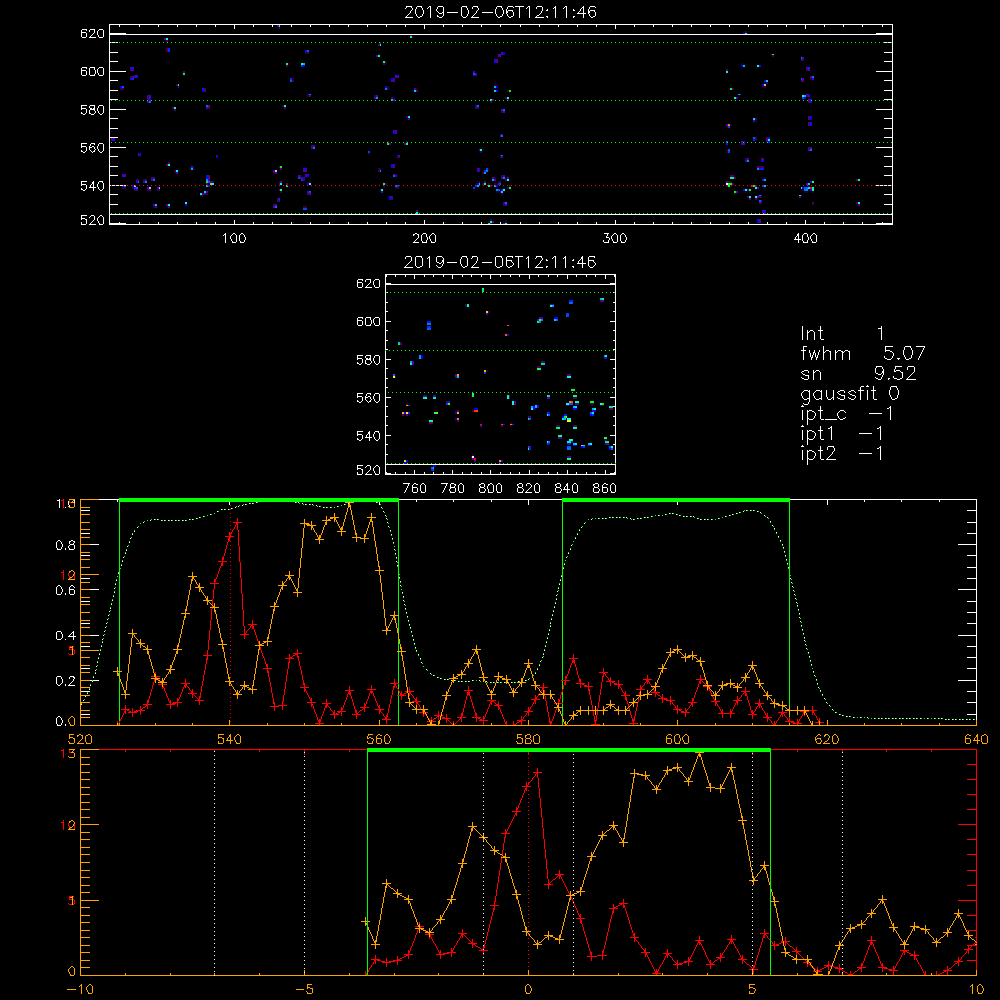Click the 100 label on top plot x-axis

[x=234, y=239]
